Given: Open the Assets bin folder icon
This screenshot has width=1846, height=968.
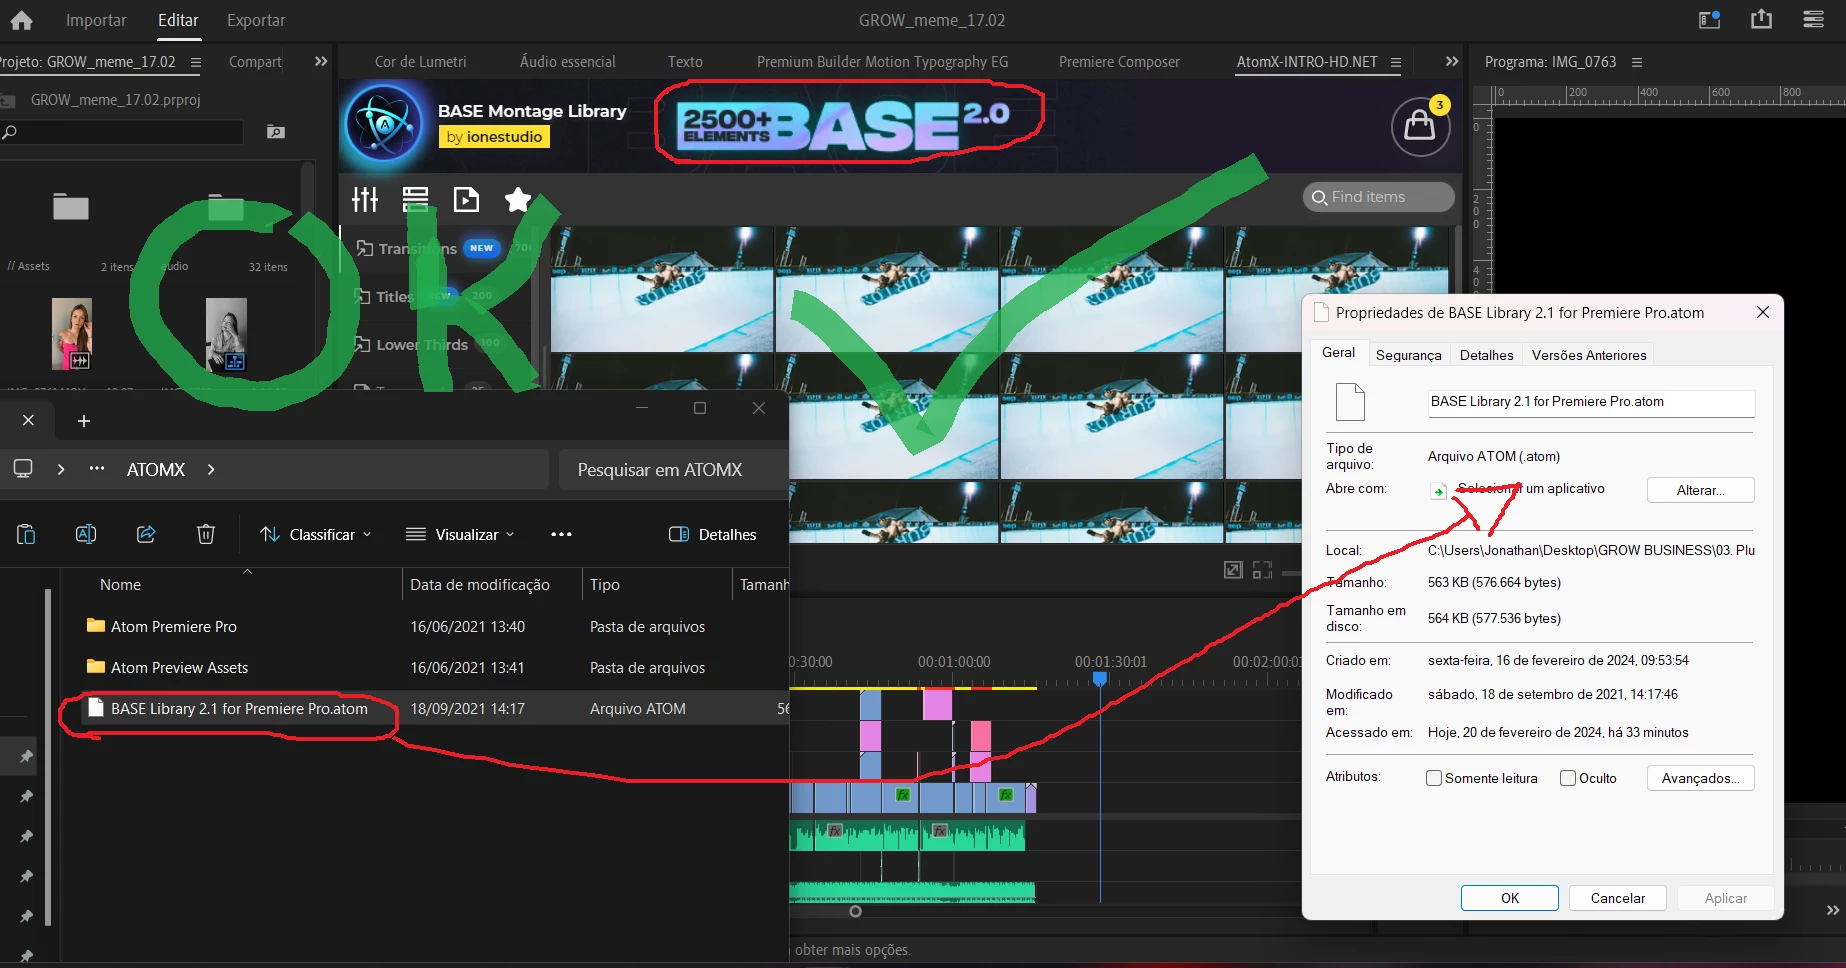Looking at the screenshot, I should point(71,207).
